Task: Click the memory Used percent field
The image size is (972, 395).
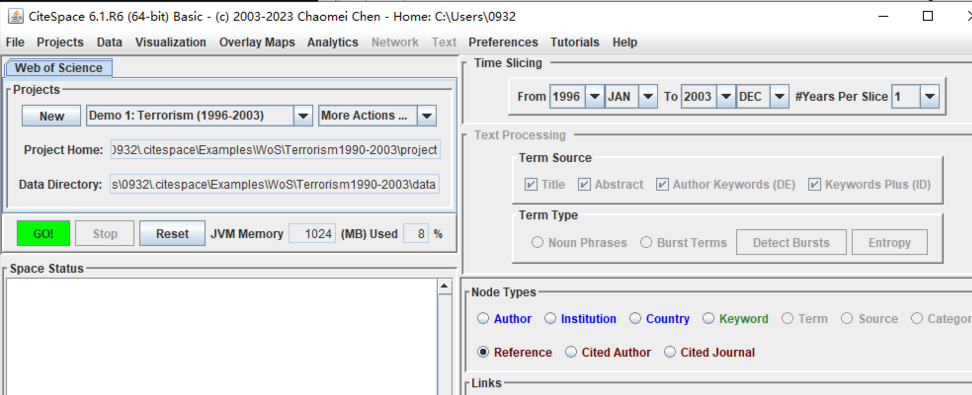Action: [416, 234]
